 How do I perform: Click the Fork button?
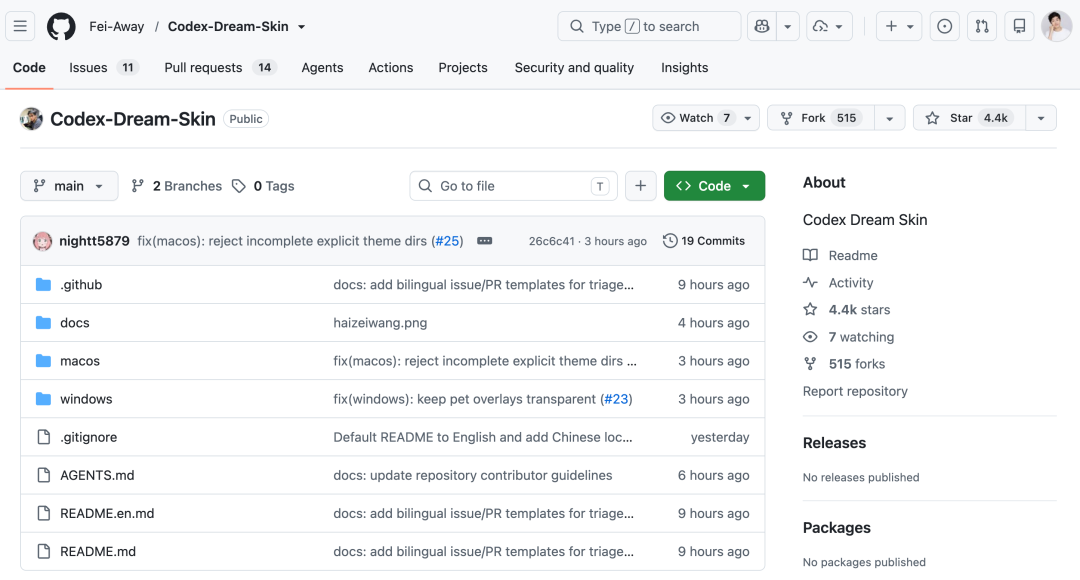coord(821,118)
